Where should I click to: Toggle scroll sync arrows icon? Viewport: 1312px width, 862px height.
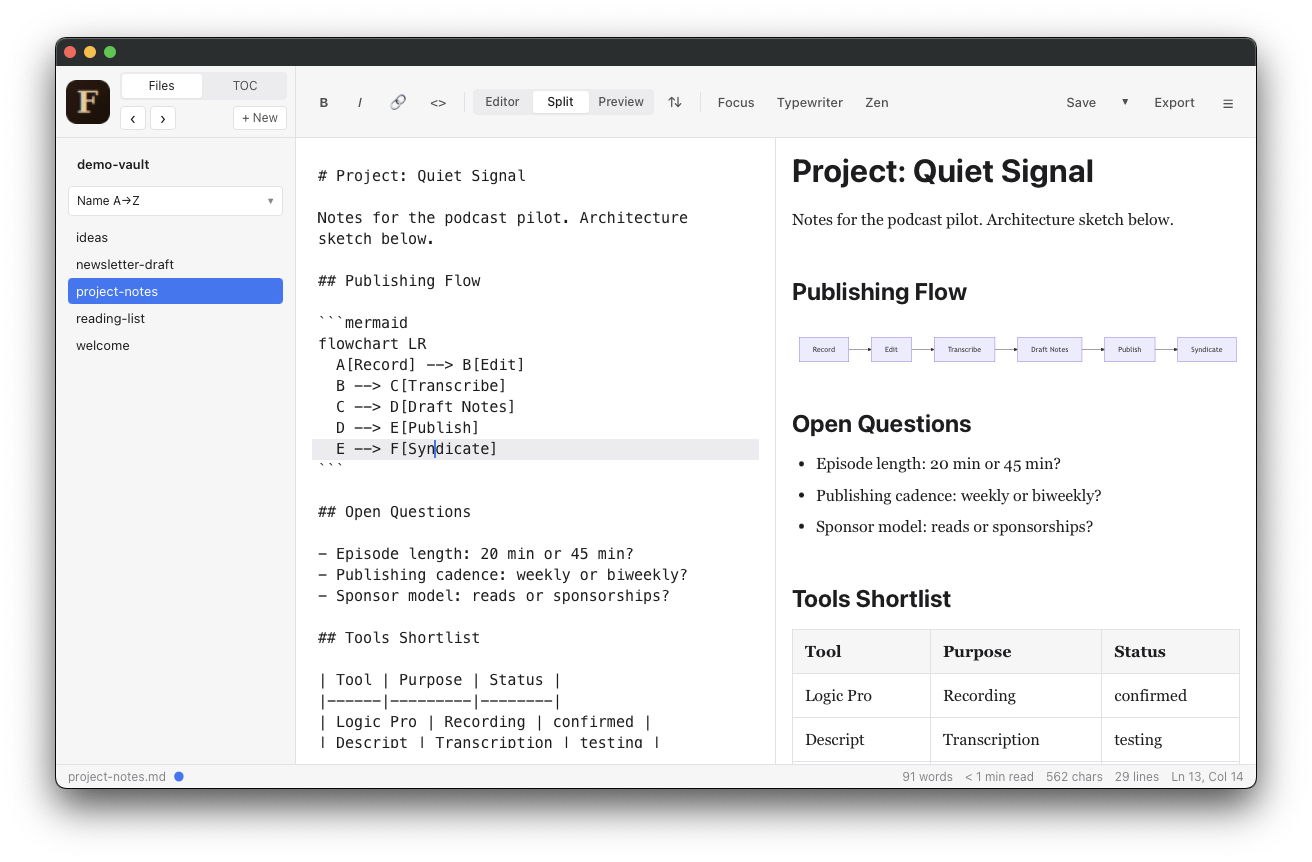(x=675, y=102)
